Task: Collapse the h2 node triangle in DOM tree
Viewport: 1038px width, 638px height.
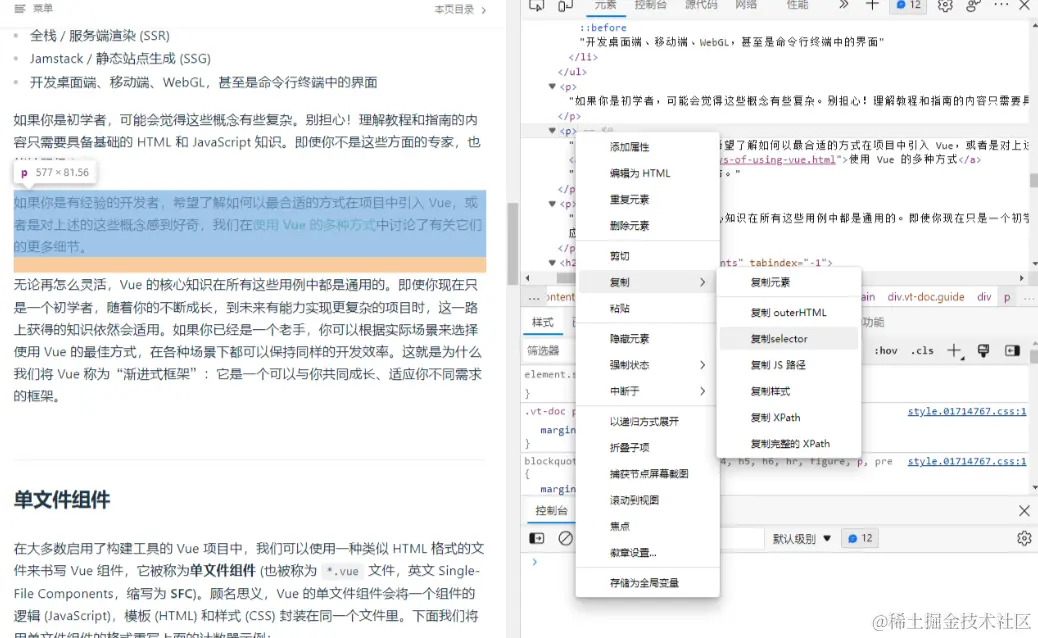Action: tap(552, 263)
